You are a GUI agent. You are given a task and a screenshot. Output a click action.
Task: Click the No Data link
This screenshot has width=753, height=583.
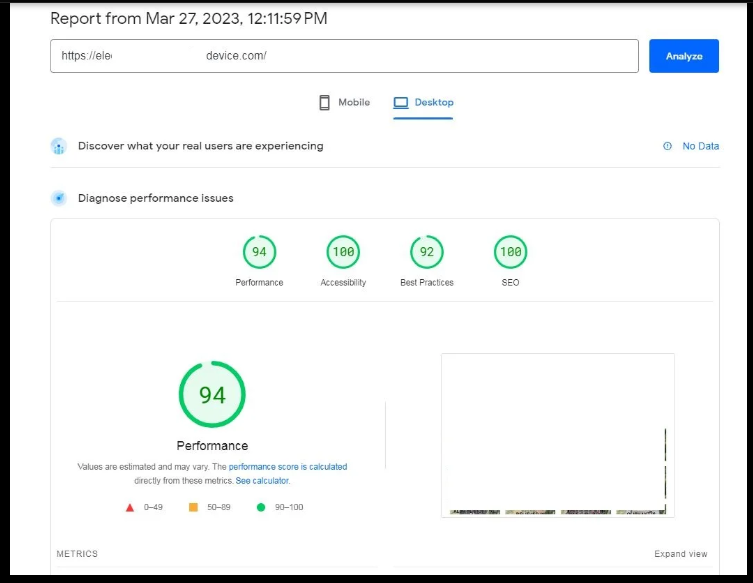pos(700,146)
